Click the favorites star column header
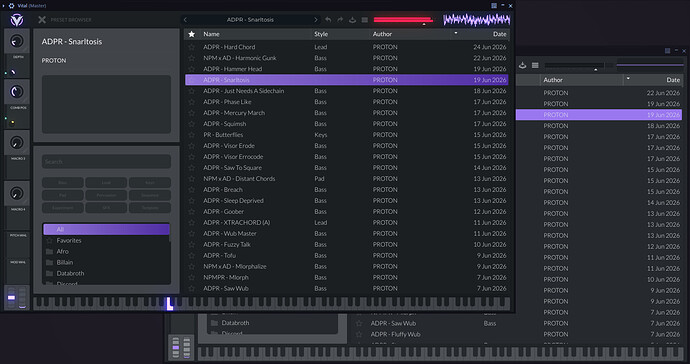Image resolution: width=690 pixels, height=364 pixels. pyautogui.click(x=191, y=34)
